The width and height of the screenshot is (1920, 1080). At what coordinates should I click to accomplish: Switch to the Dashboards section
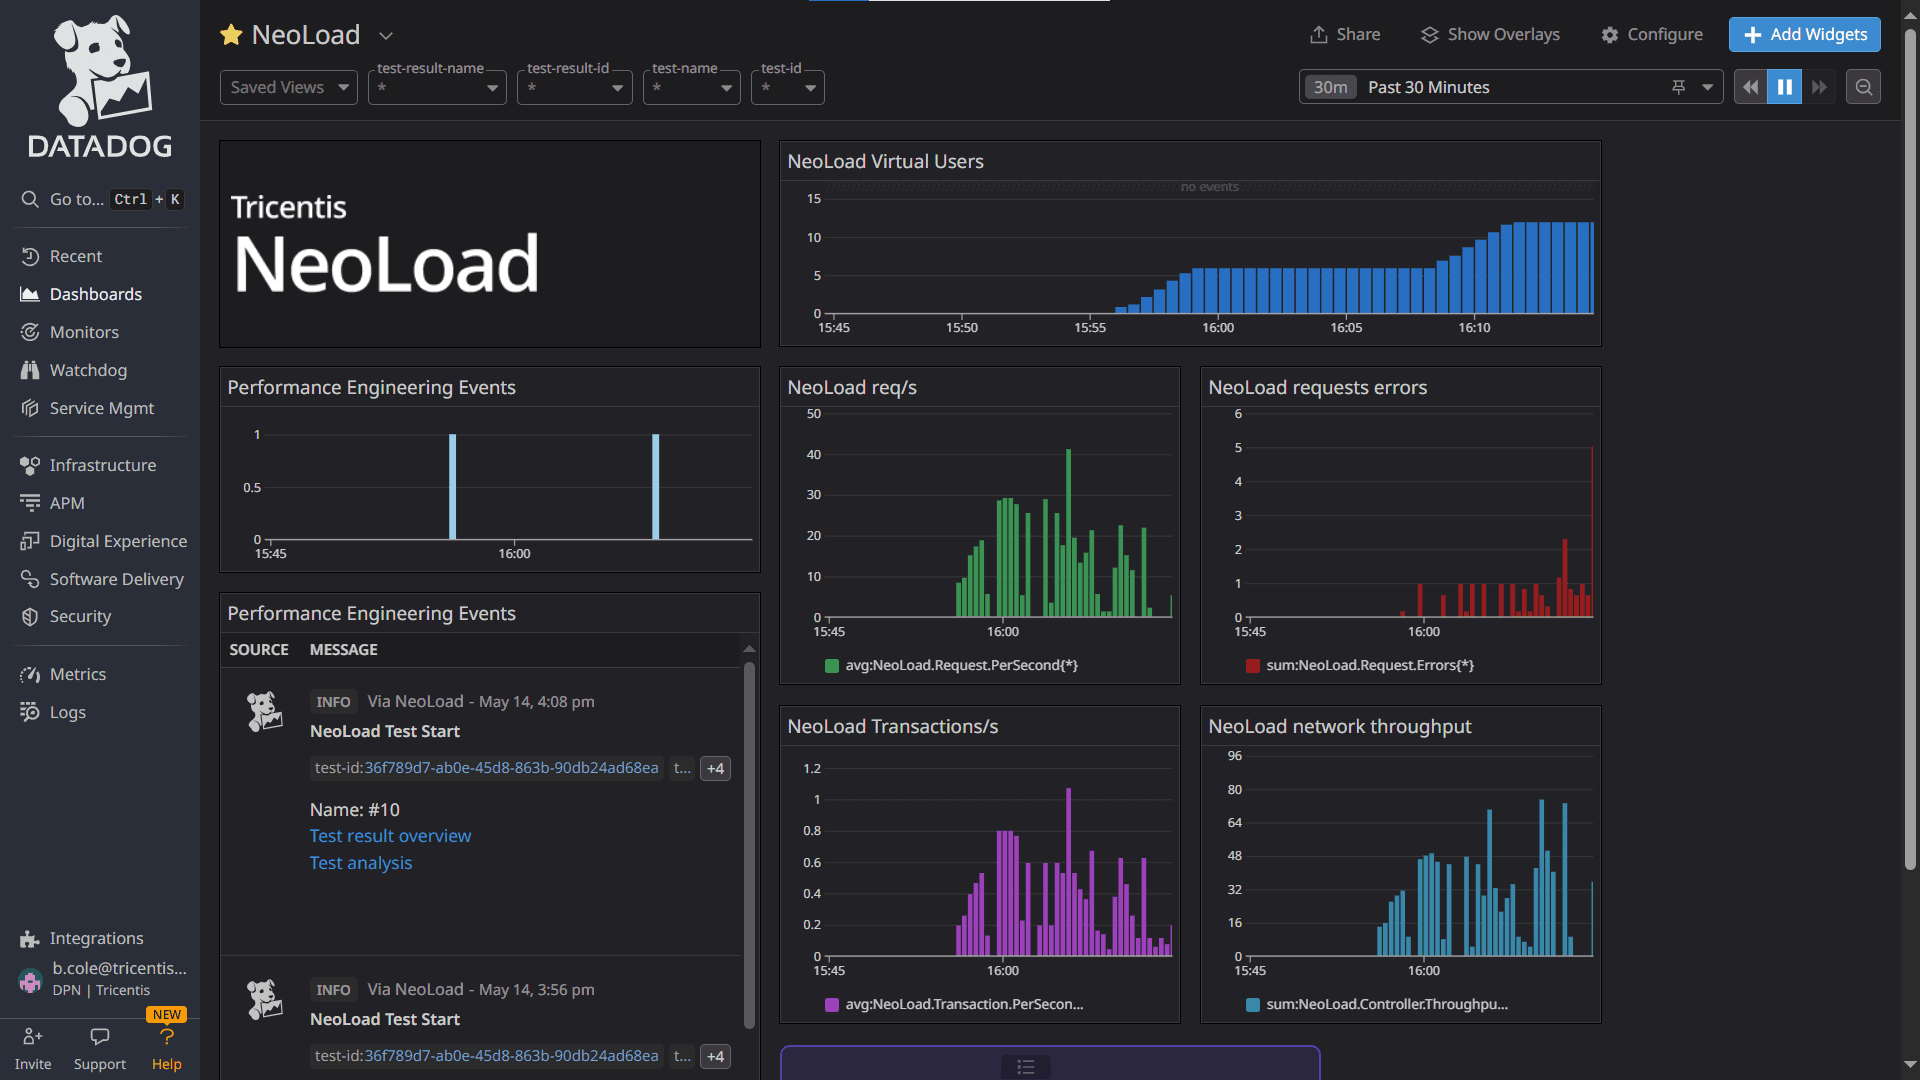[x=30, y=294]
